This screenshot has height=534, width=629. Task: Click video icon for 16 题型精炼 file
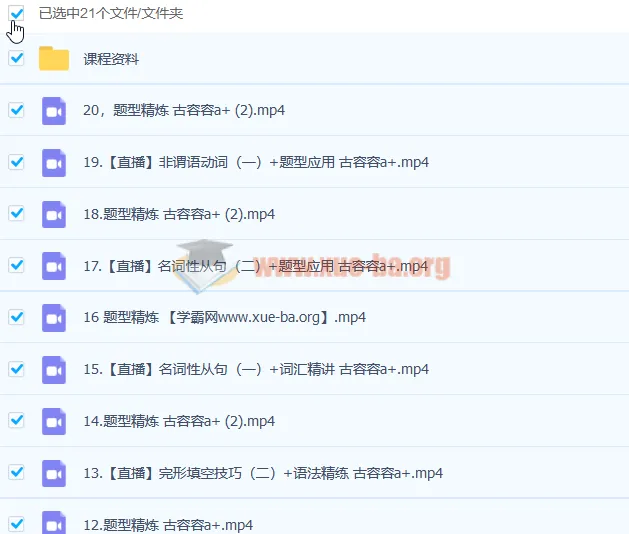pyautogui.click(x=54, y=318)
